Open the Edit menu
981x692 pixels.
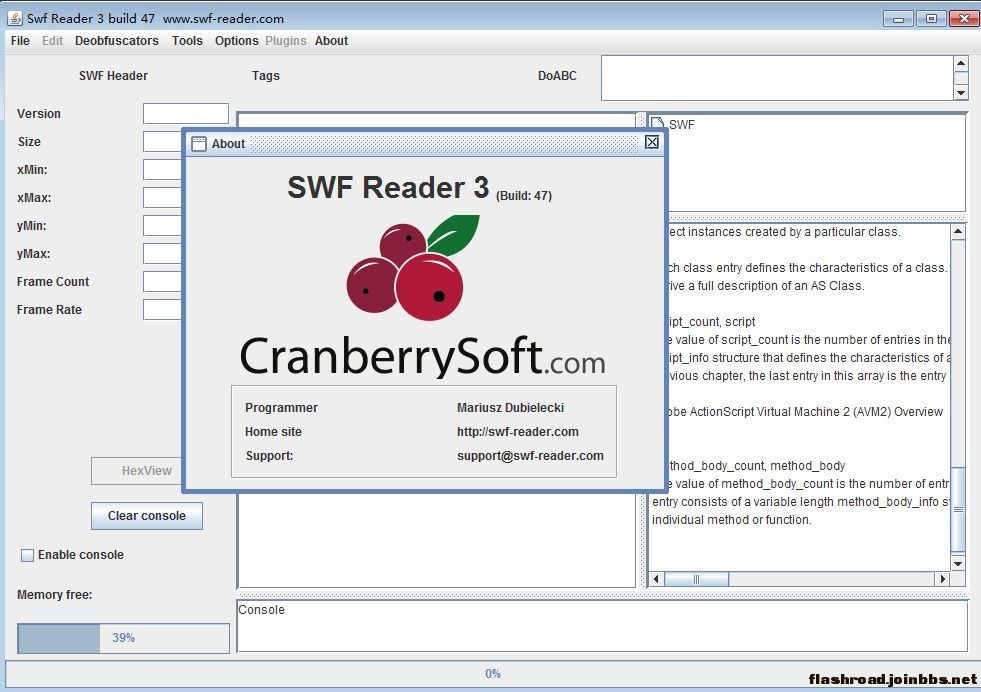click(53, 41)
